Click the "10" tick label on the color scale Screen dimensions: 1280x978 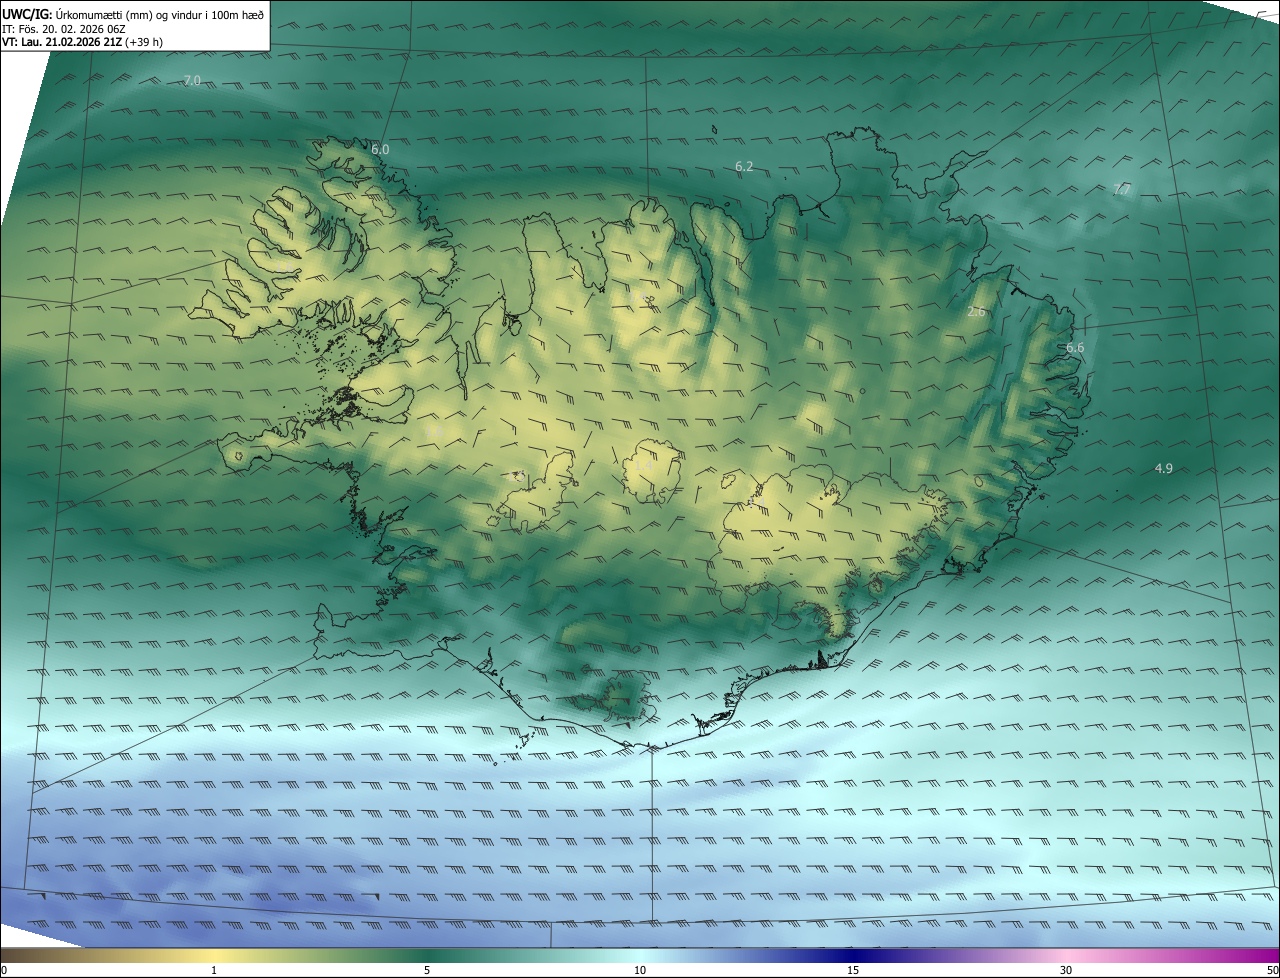(640, 971)
